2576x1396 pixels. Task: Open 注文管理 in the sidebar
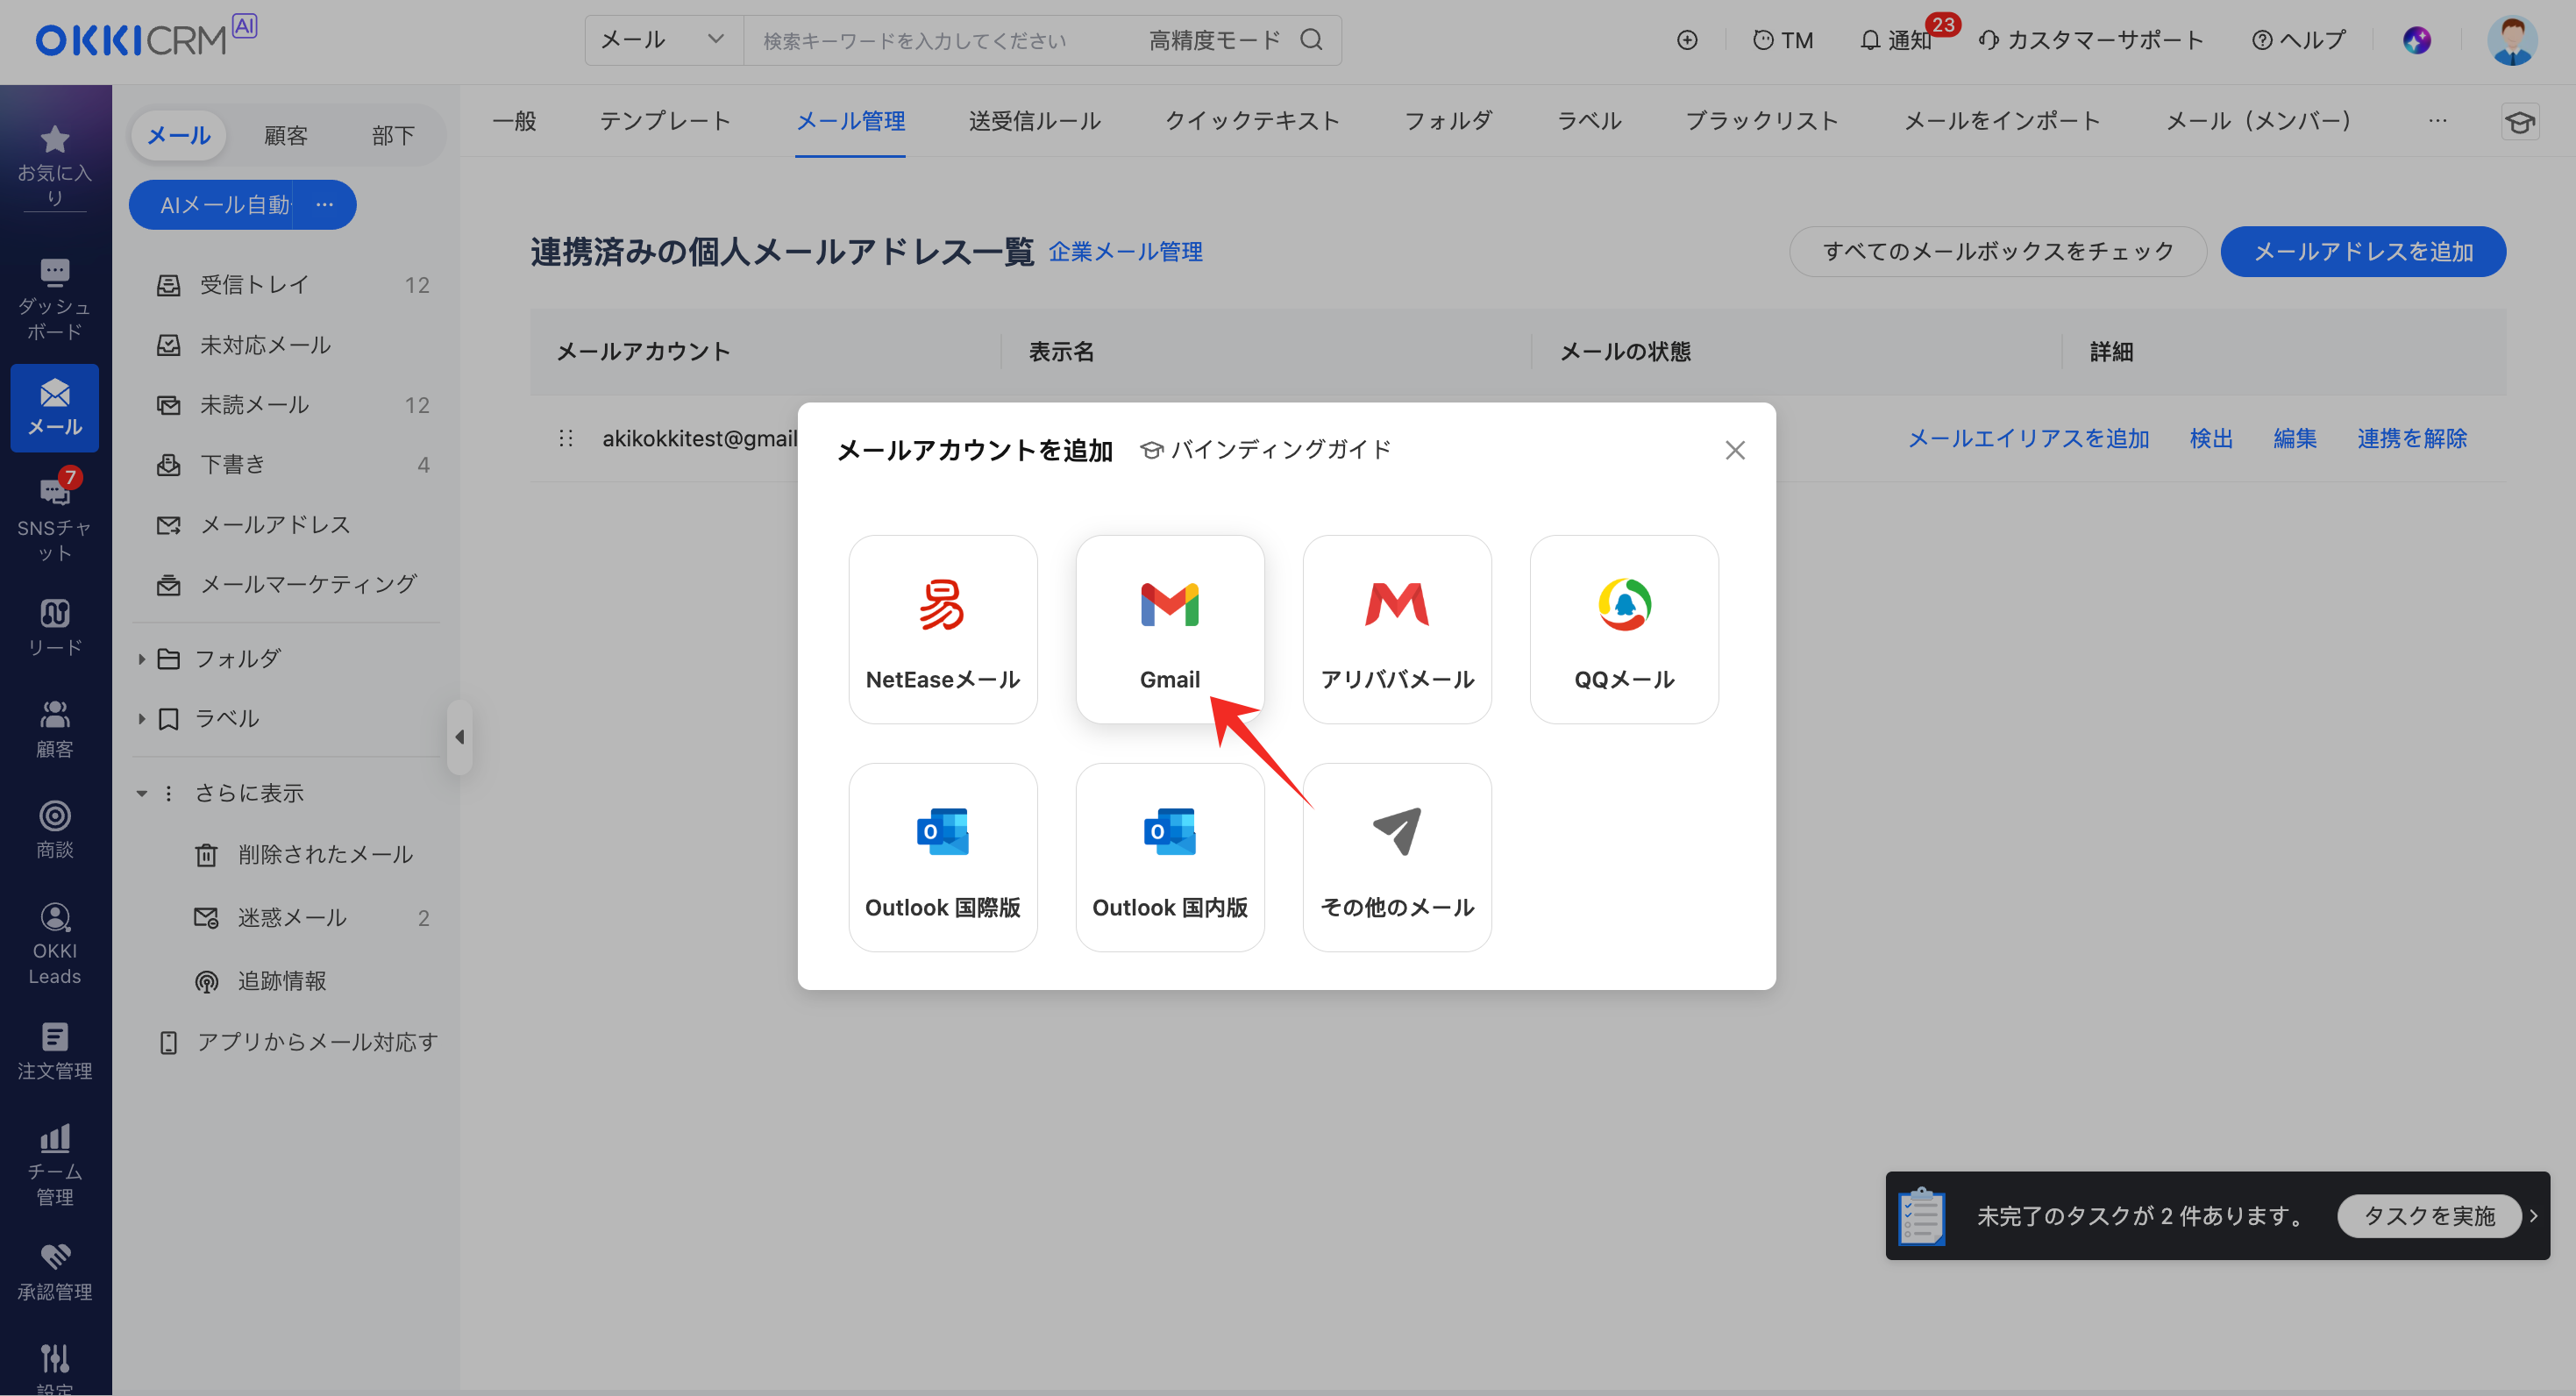tap(55, 1051)
